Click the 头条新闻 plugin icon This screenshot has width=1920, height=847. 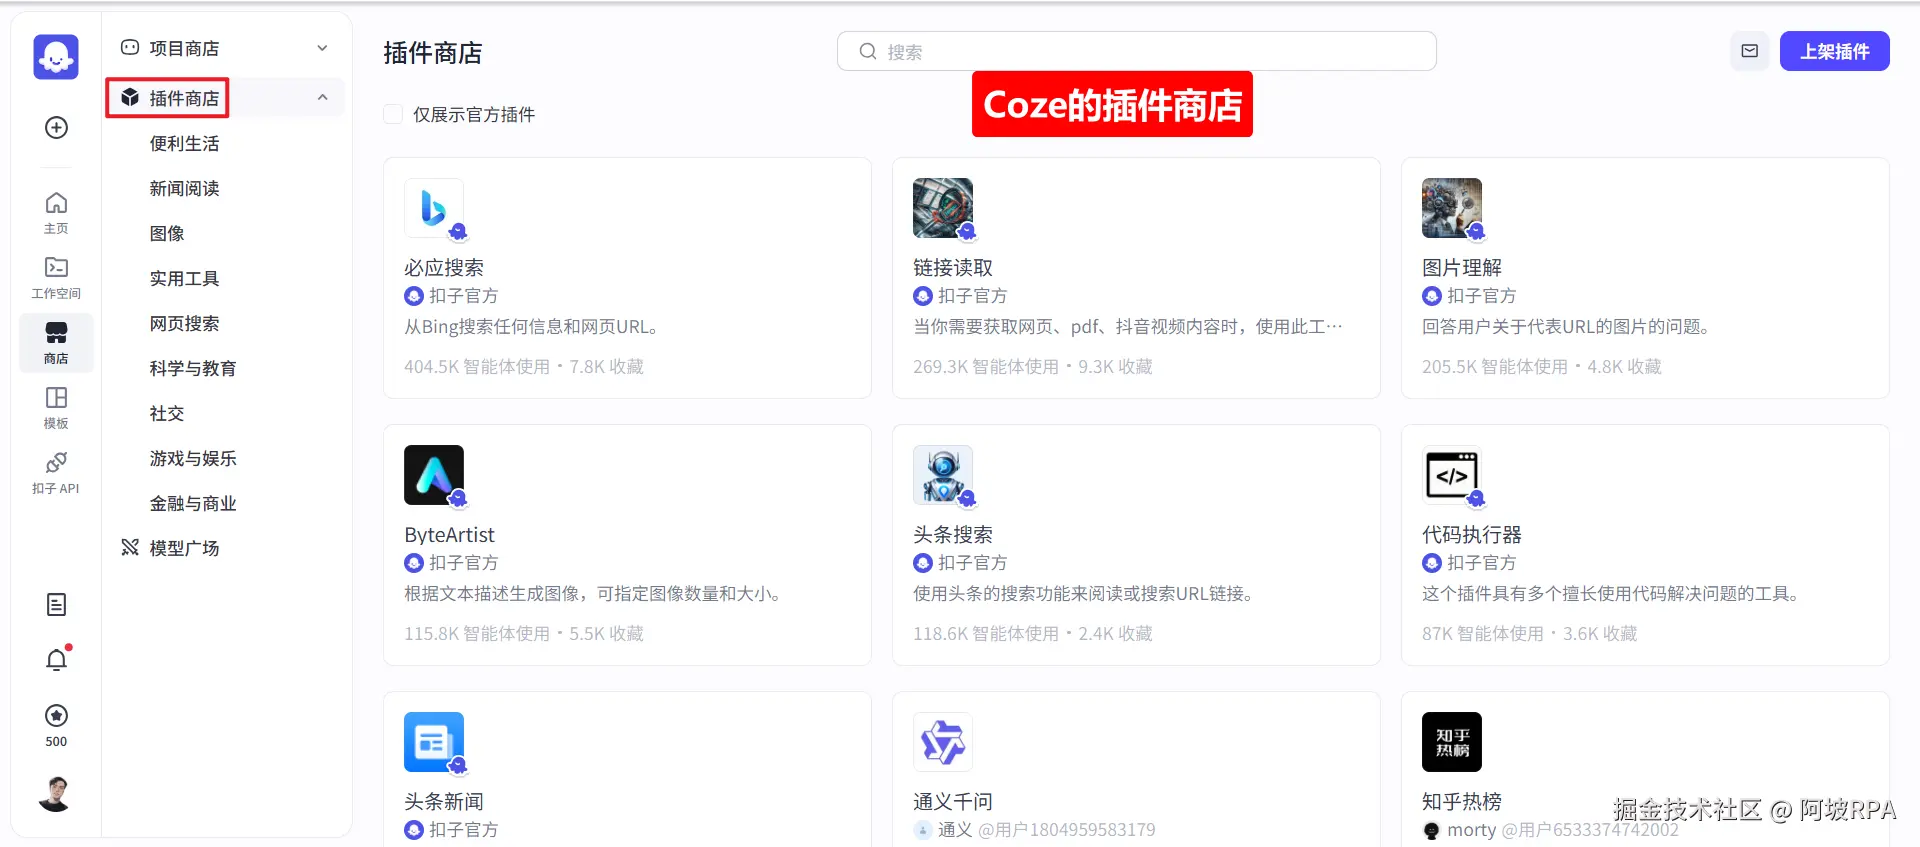click(x=434, y=742)
